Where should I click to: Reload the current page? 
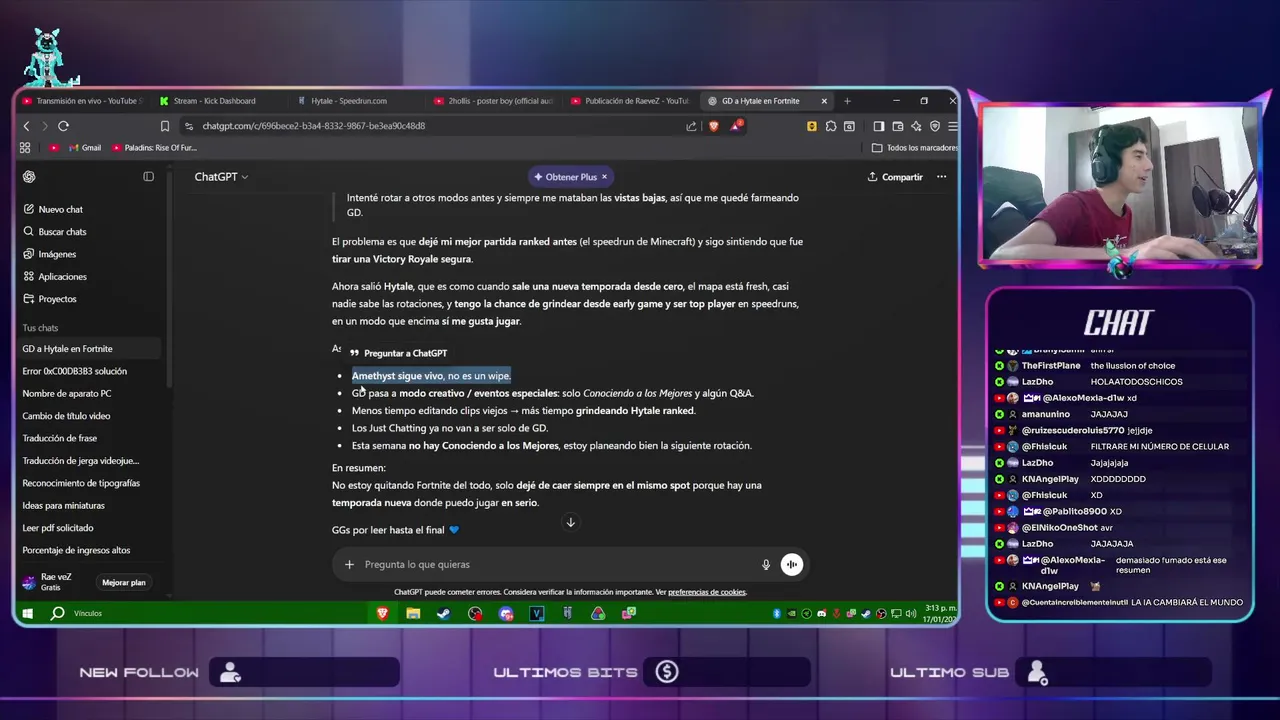63,126
